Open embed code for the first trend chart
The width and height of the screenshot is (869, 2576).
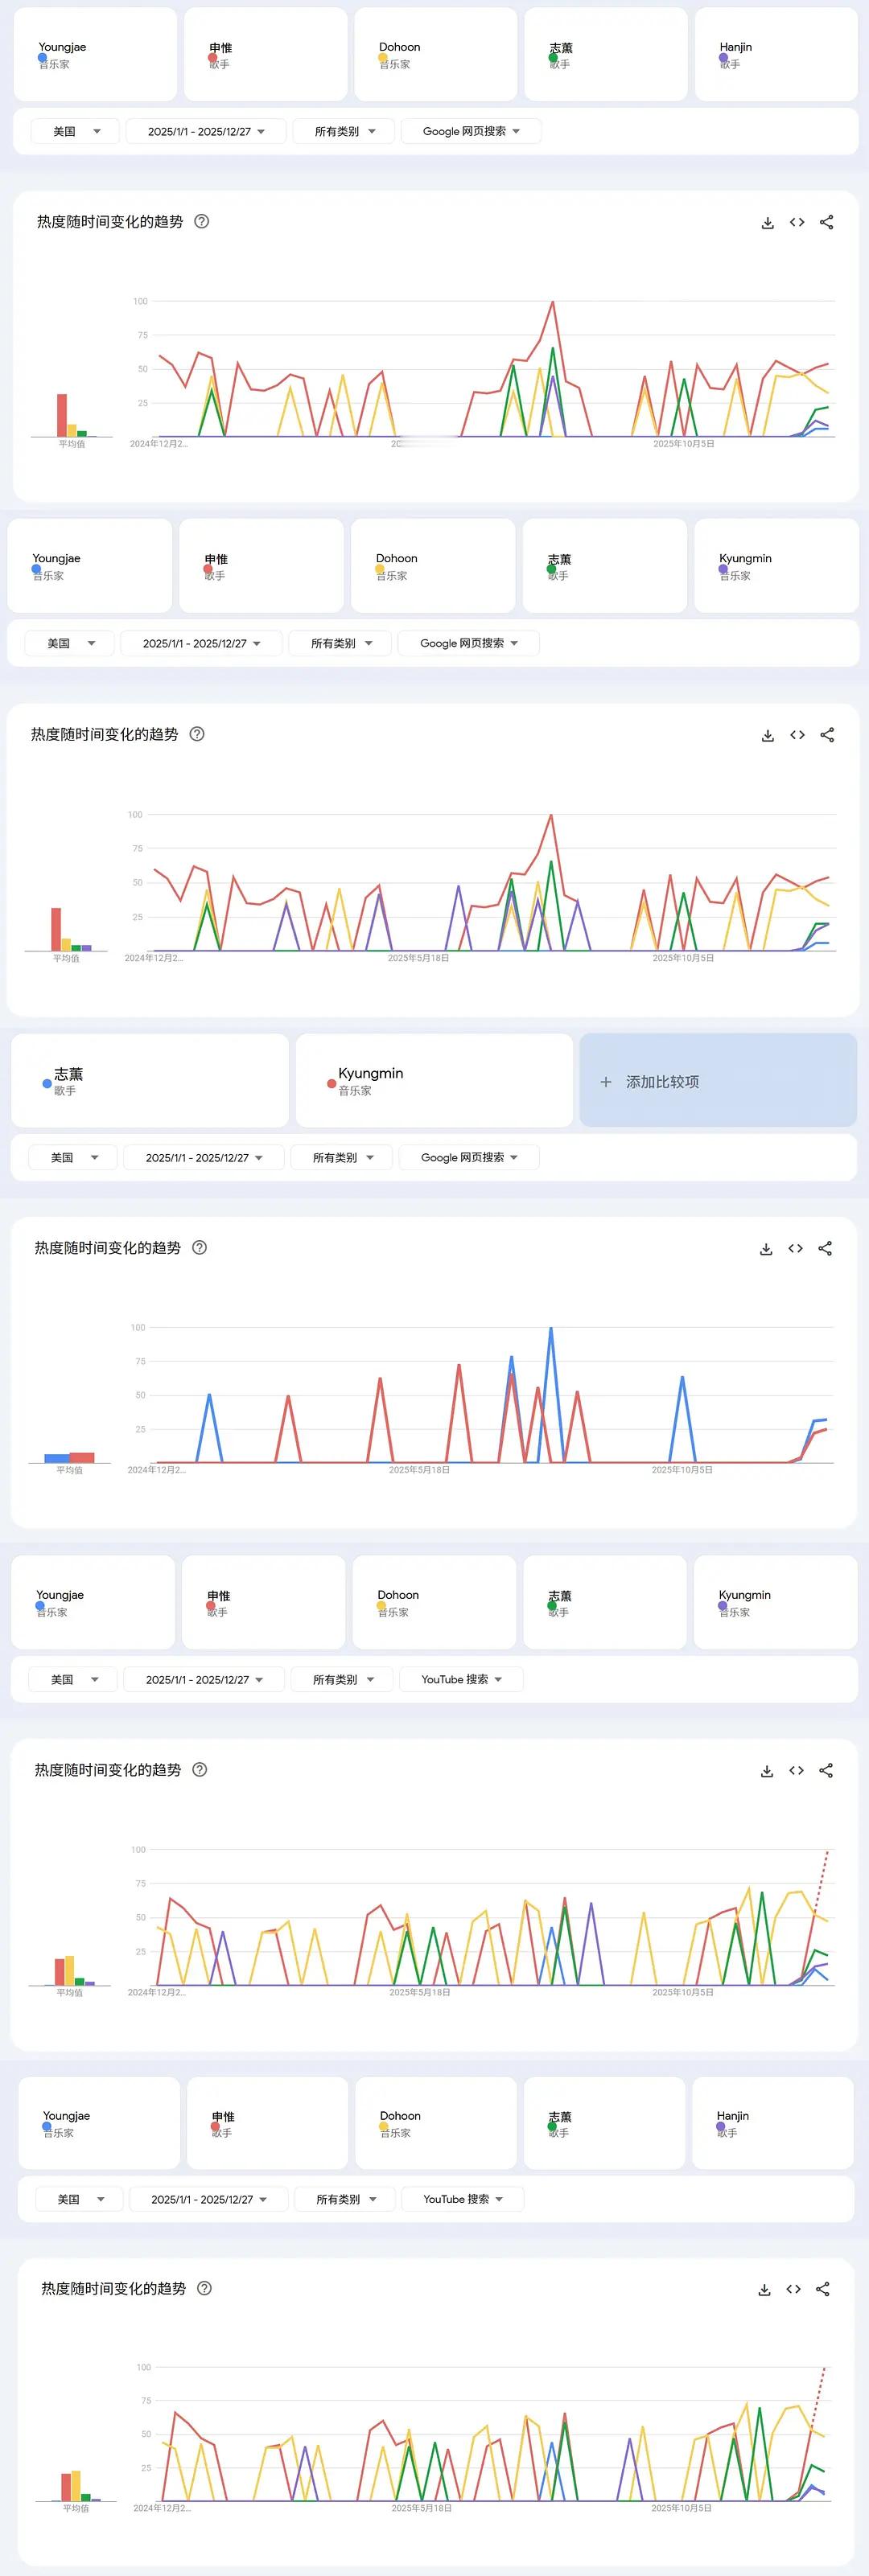(797, 223)
